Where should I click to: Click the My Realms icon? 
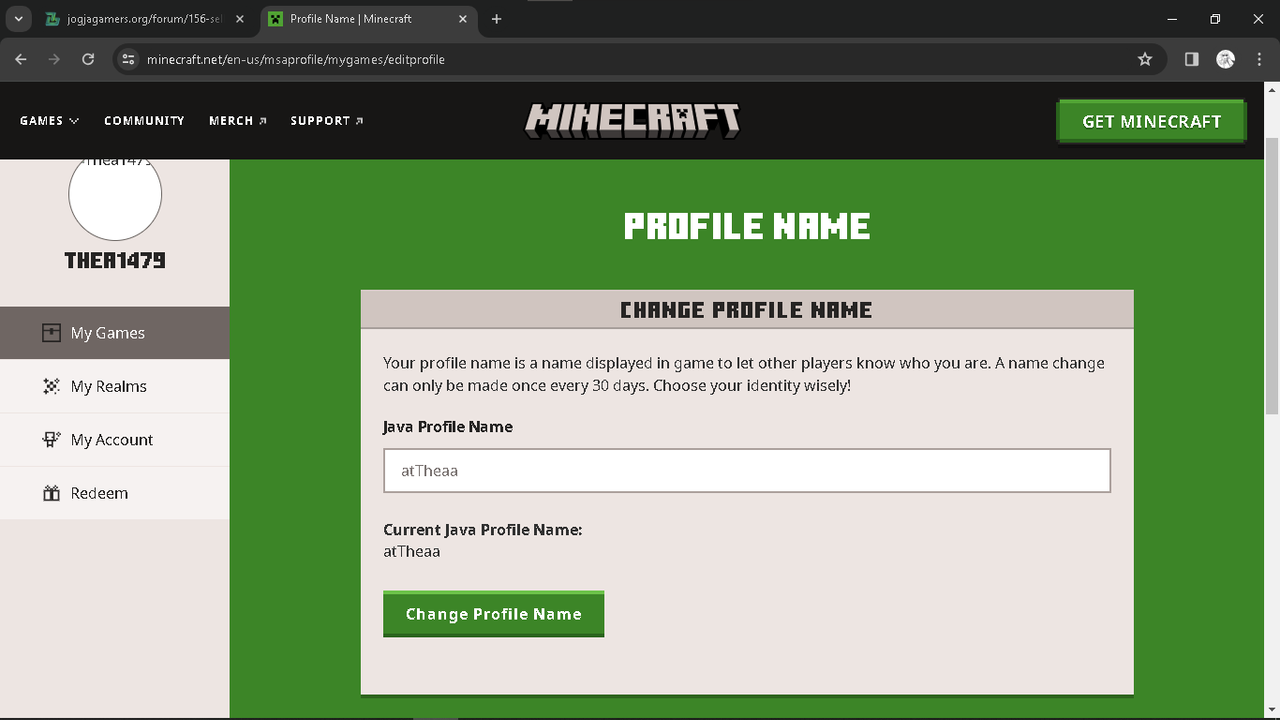pos(51,386)
